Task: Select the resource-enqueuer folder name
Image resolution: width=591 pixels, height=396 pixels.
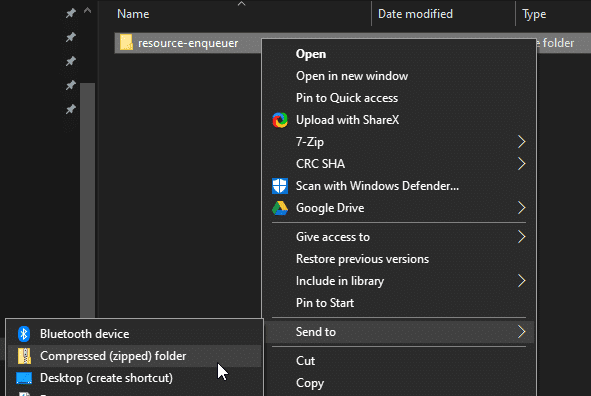Action: coord(188,43)
